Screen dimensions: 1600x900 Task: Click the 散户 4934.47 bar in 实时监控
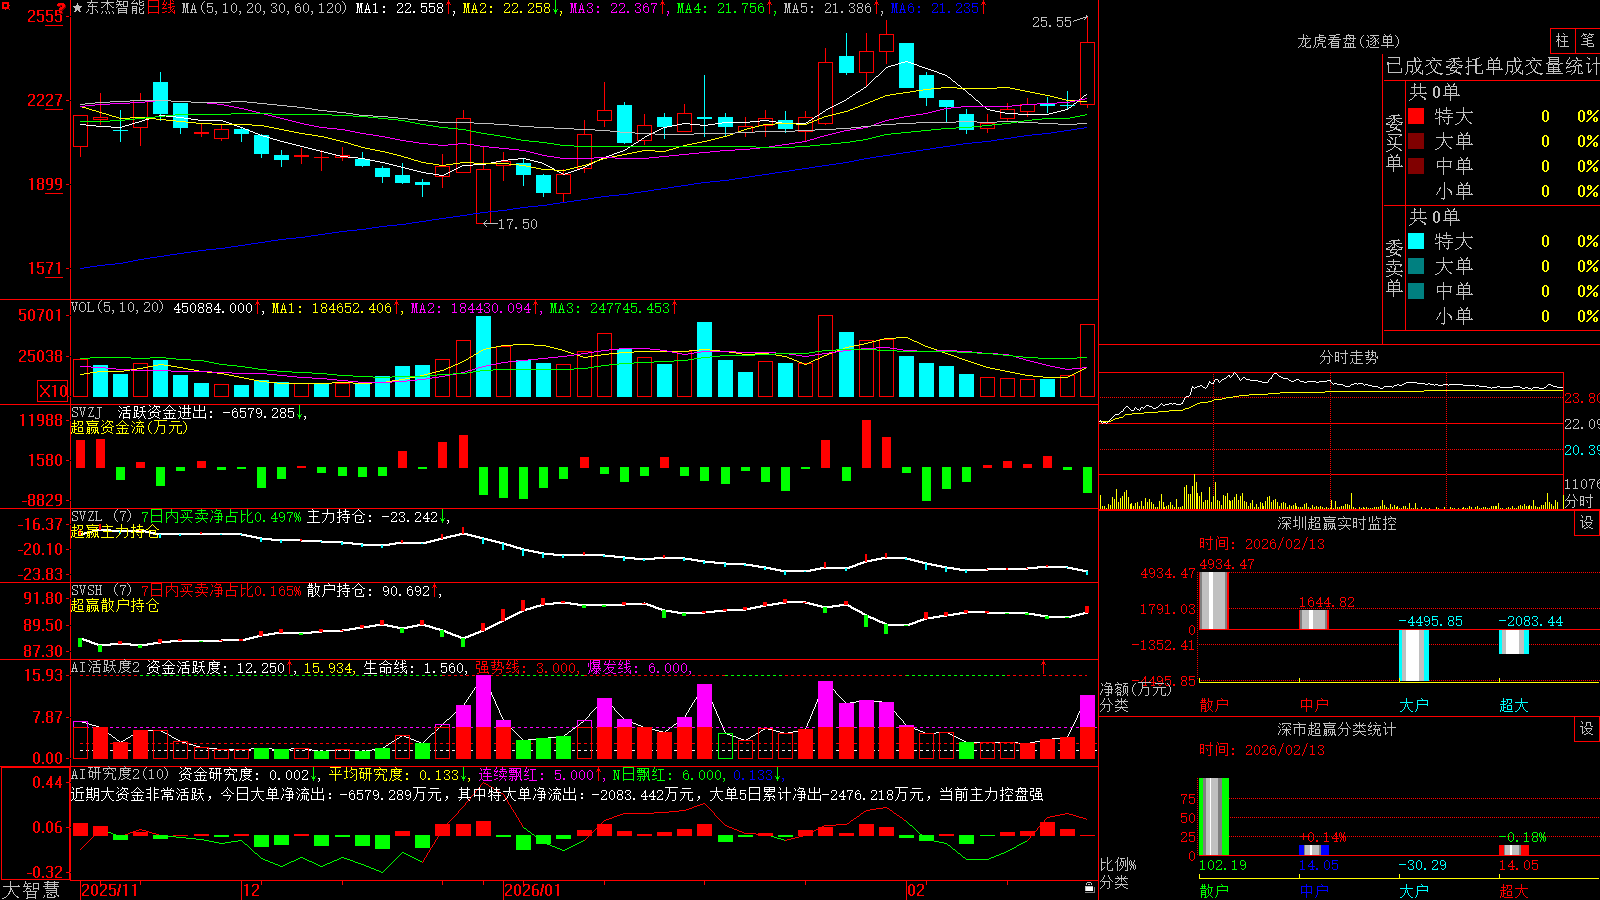(1213, 600)
